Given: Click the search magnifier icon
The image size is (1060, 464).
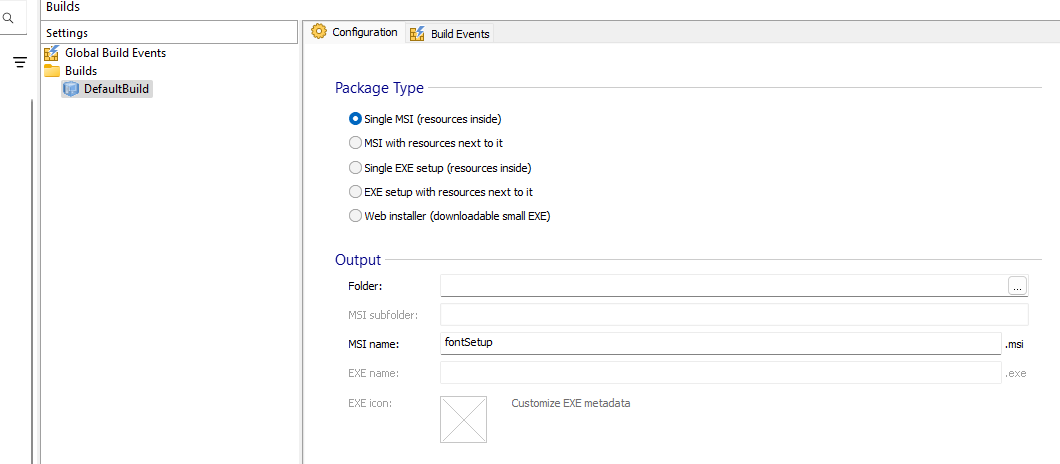Looking at the screenshot, I should (x=8, y=17).
